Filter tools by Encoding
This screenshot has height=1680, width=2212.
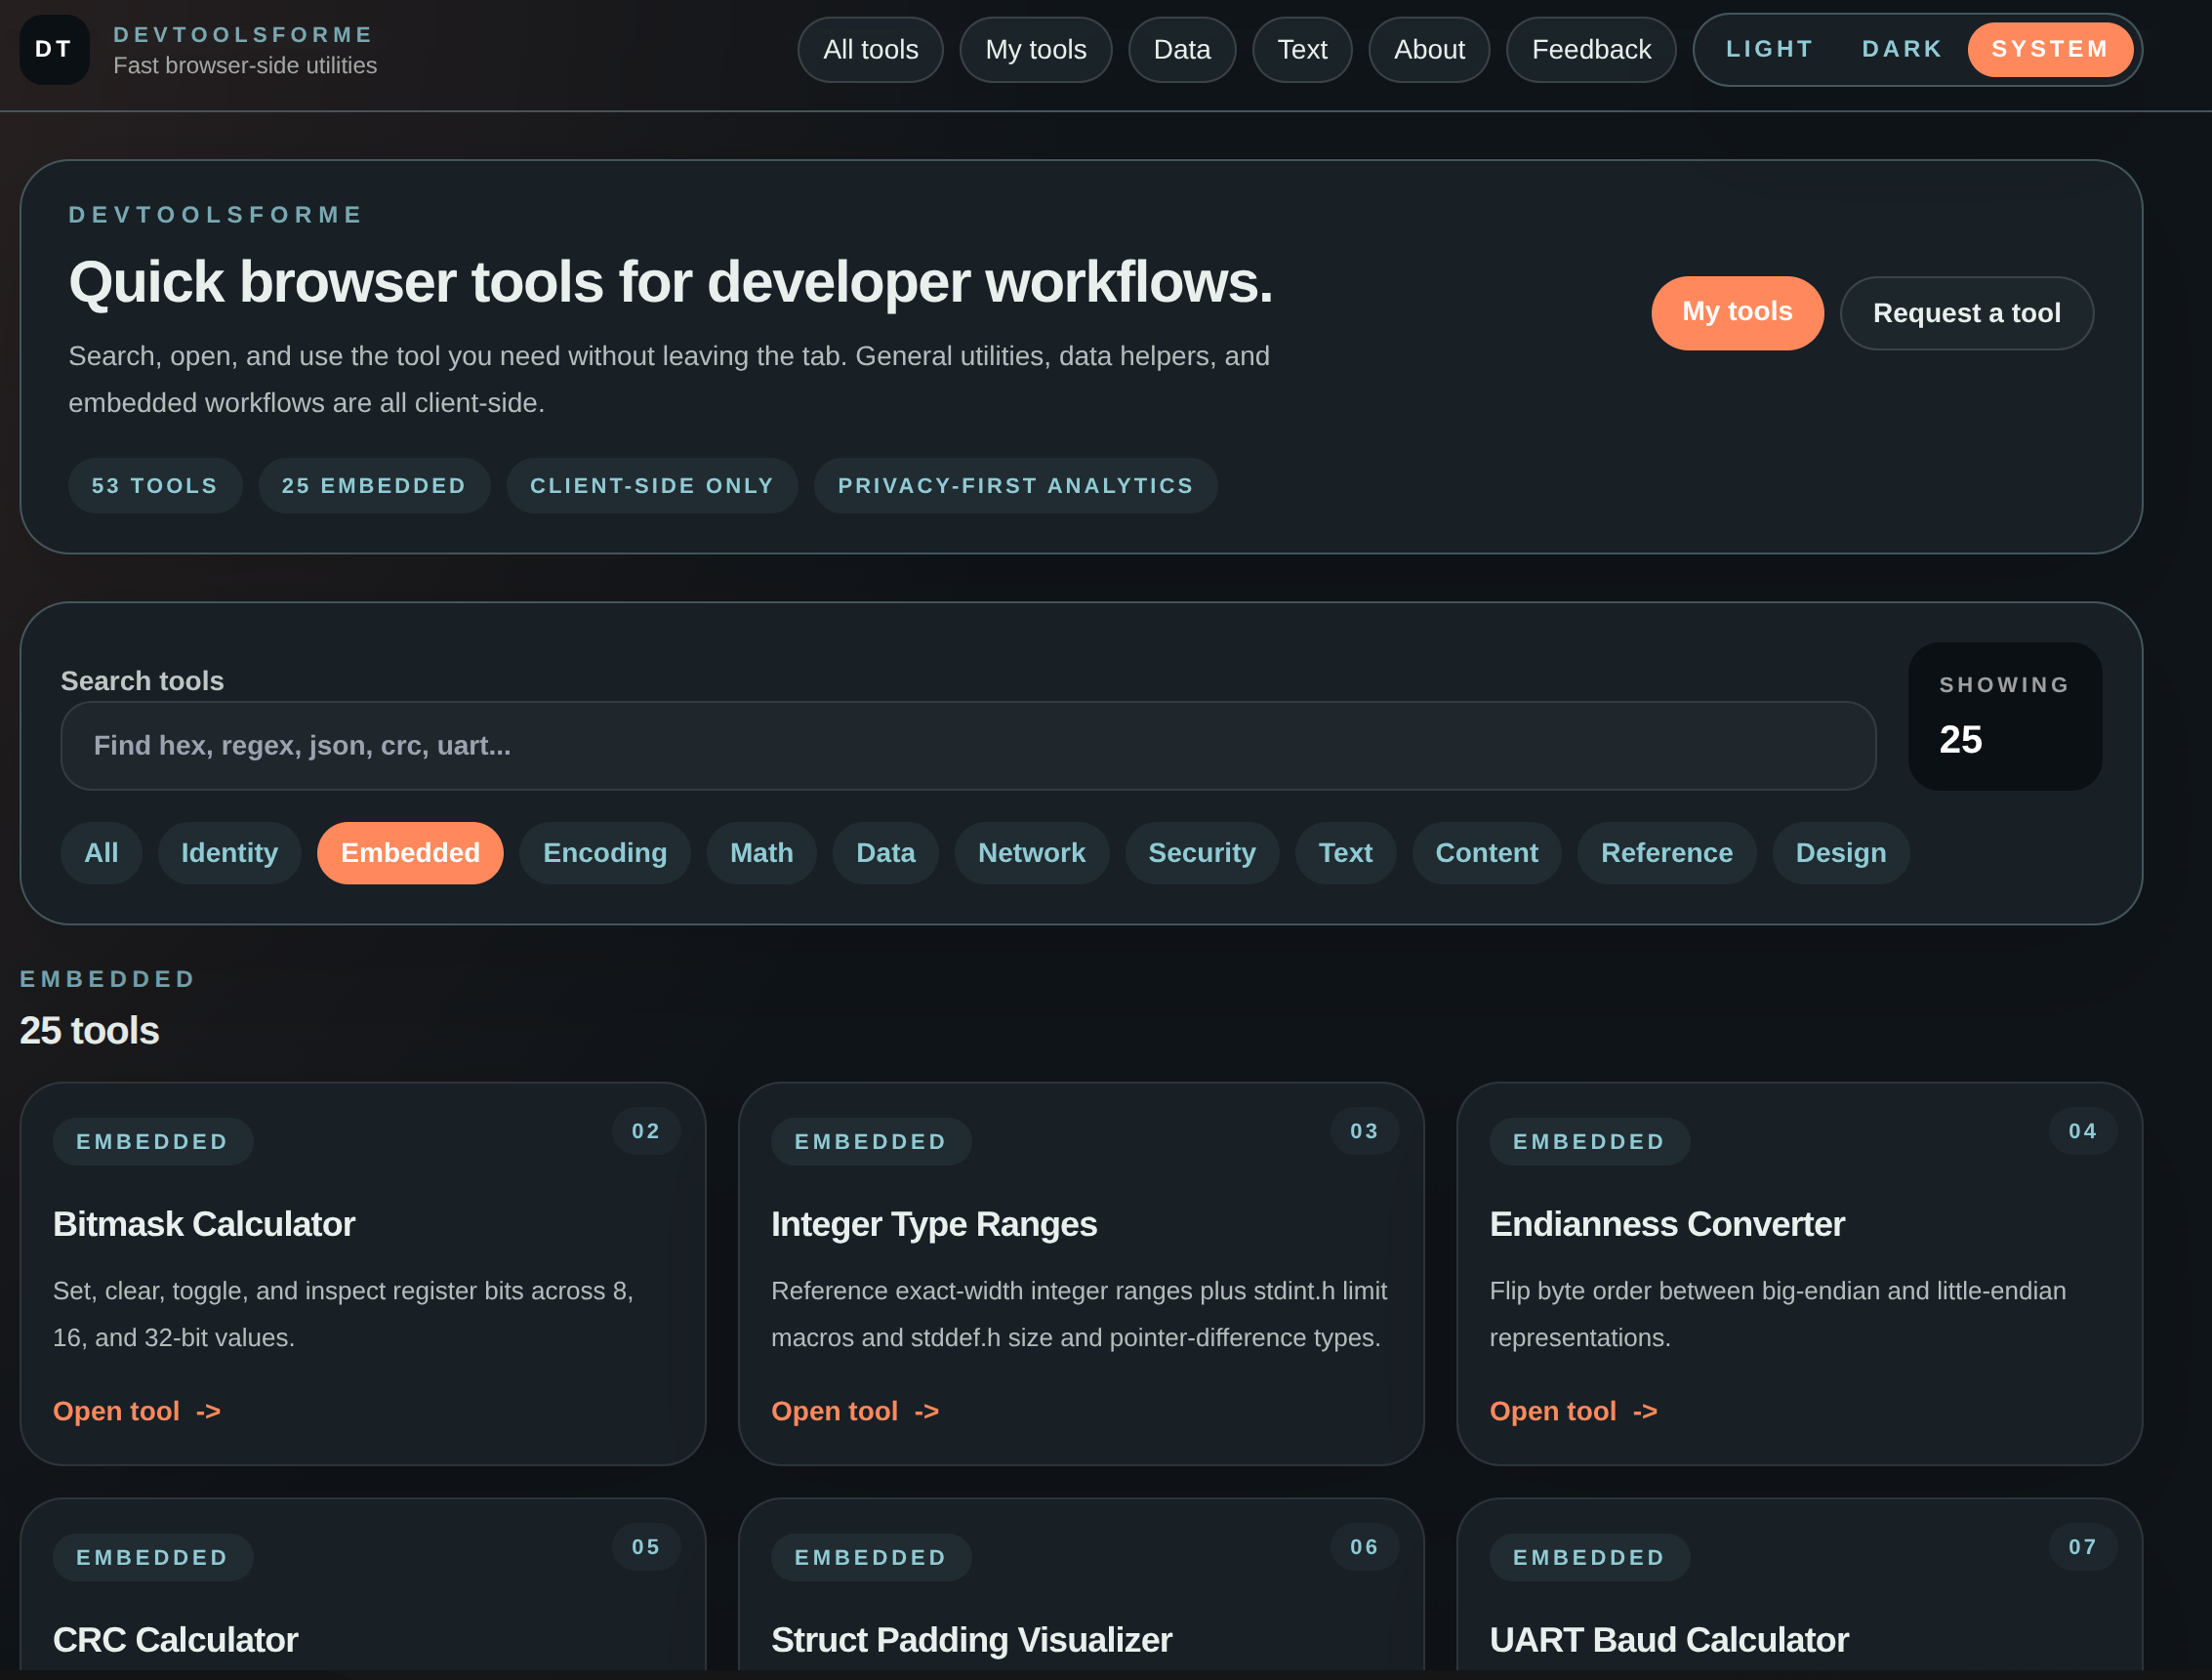click(604, 852)
